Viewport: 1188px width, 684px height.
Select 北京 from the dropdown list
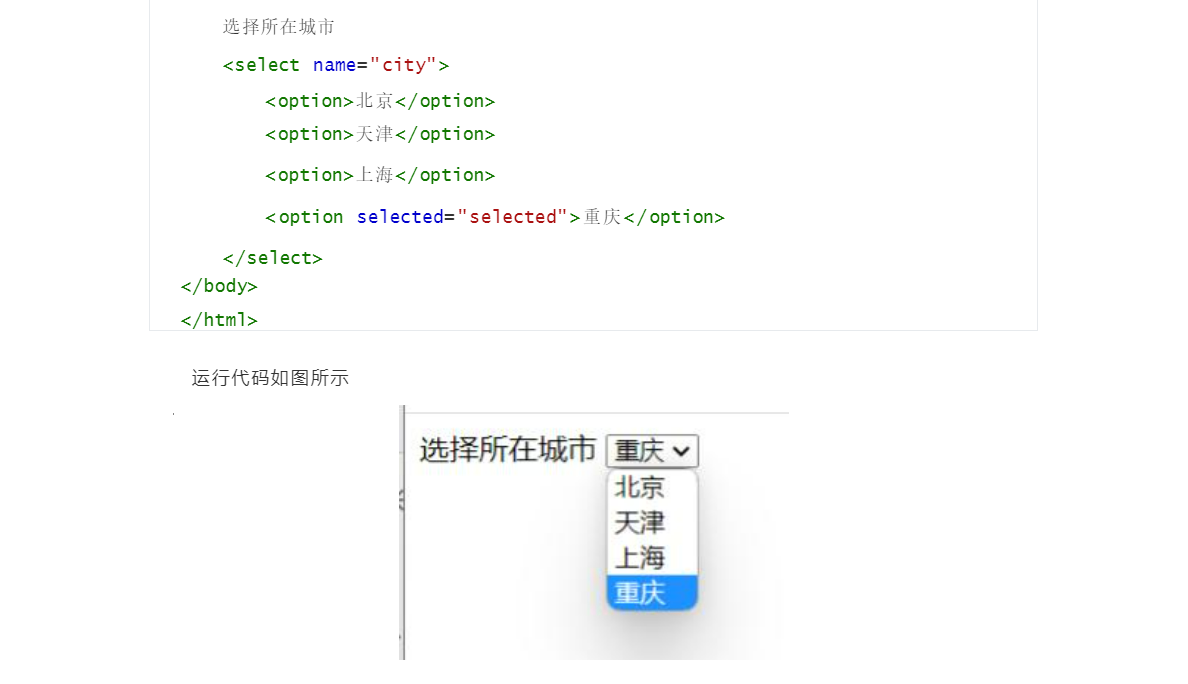pos(640,488)
